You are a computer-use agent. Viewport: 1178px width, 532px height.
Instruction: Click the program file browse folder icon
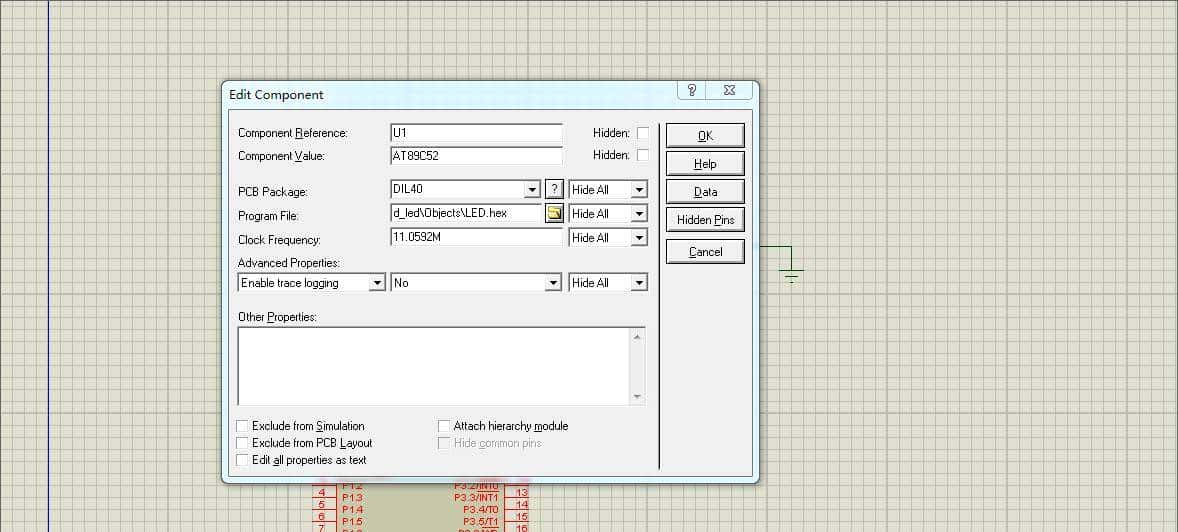pos(554,213)
